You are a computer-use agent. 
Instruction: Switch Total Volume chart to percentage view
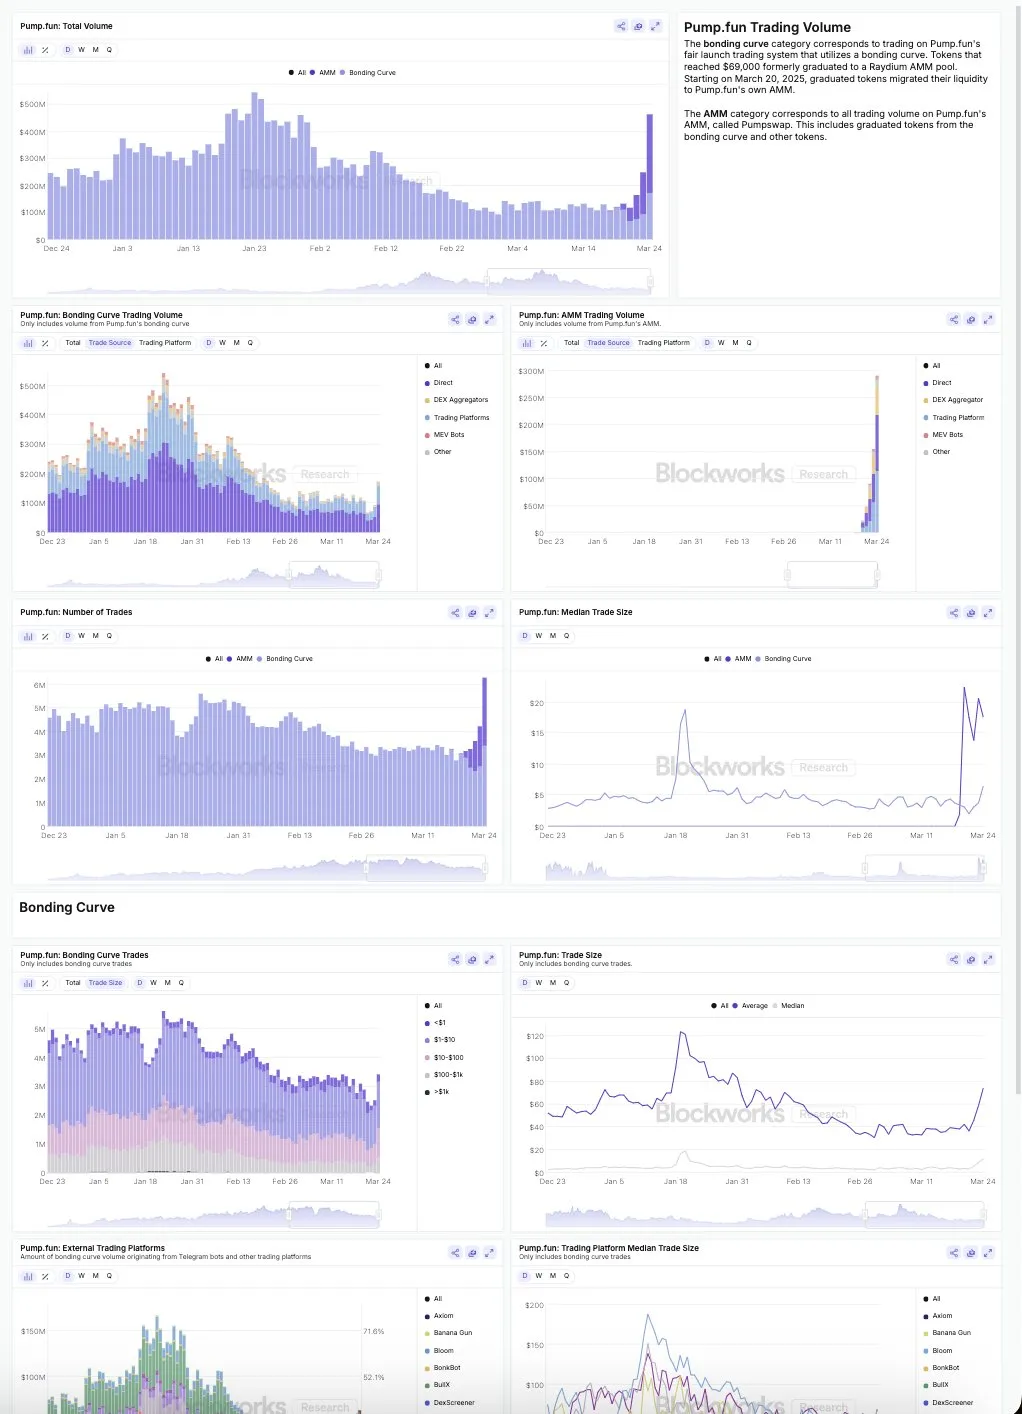pyautogui.click(x=45, y=50)
